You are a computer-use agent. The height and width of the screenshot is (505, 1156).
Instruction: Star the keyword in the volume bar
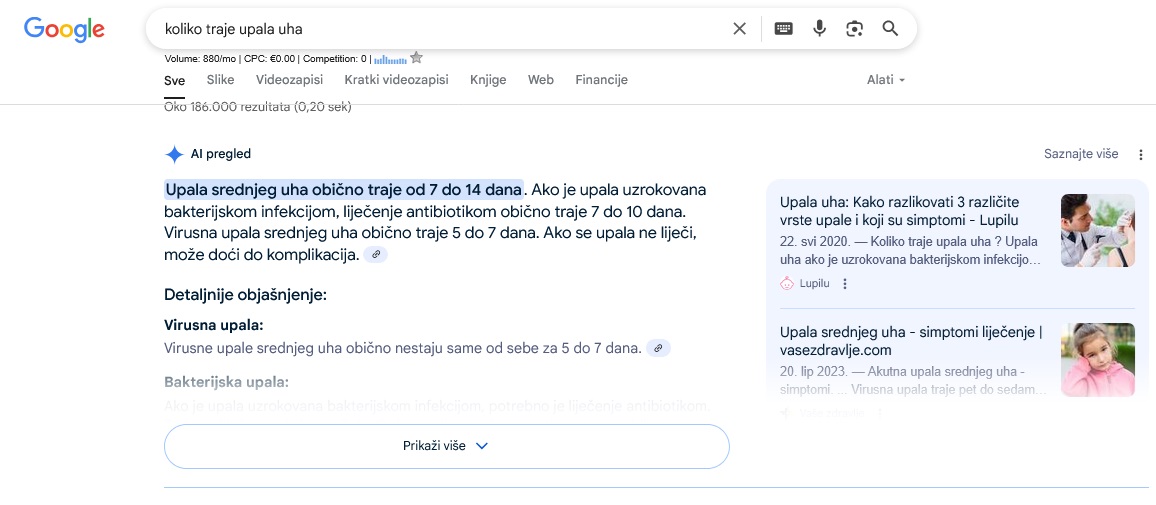pos(417,58)
